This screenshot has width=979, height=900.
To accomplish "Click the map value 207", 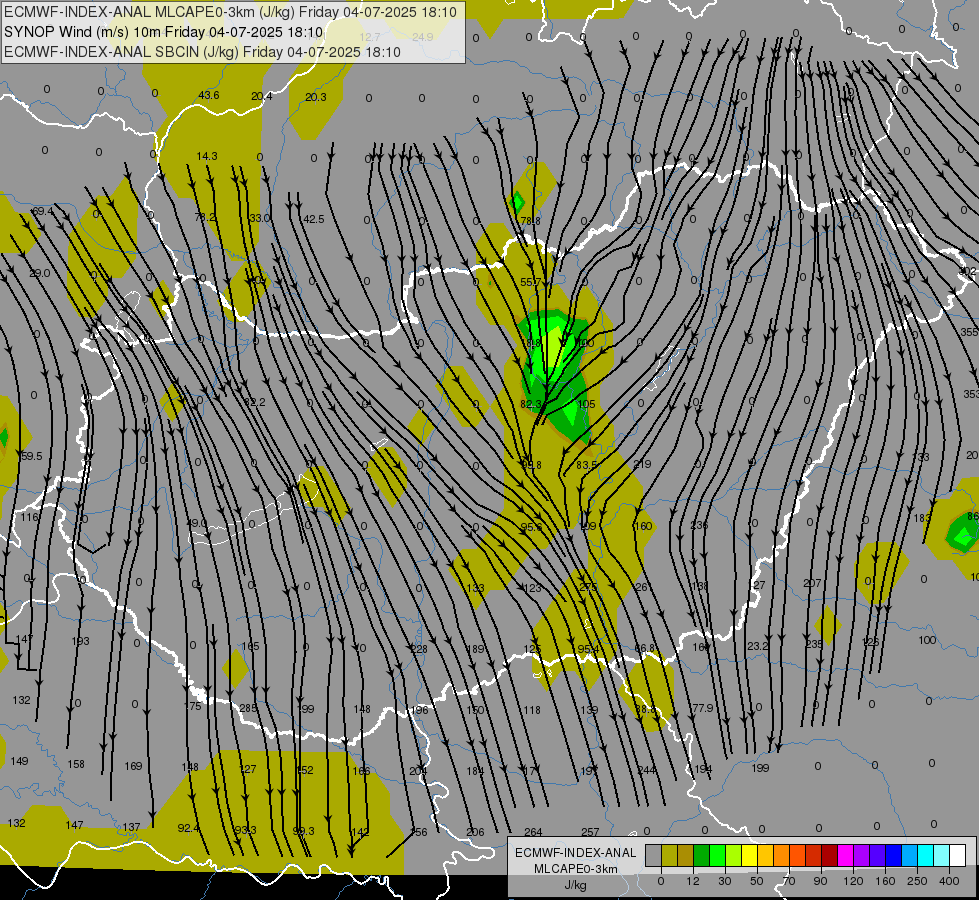I will 812,583.
